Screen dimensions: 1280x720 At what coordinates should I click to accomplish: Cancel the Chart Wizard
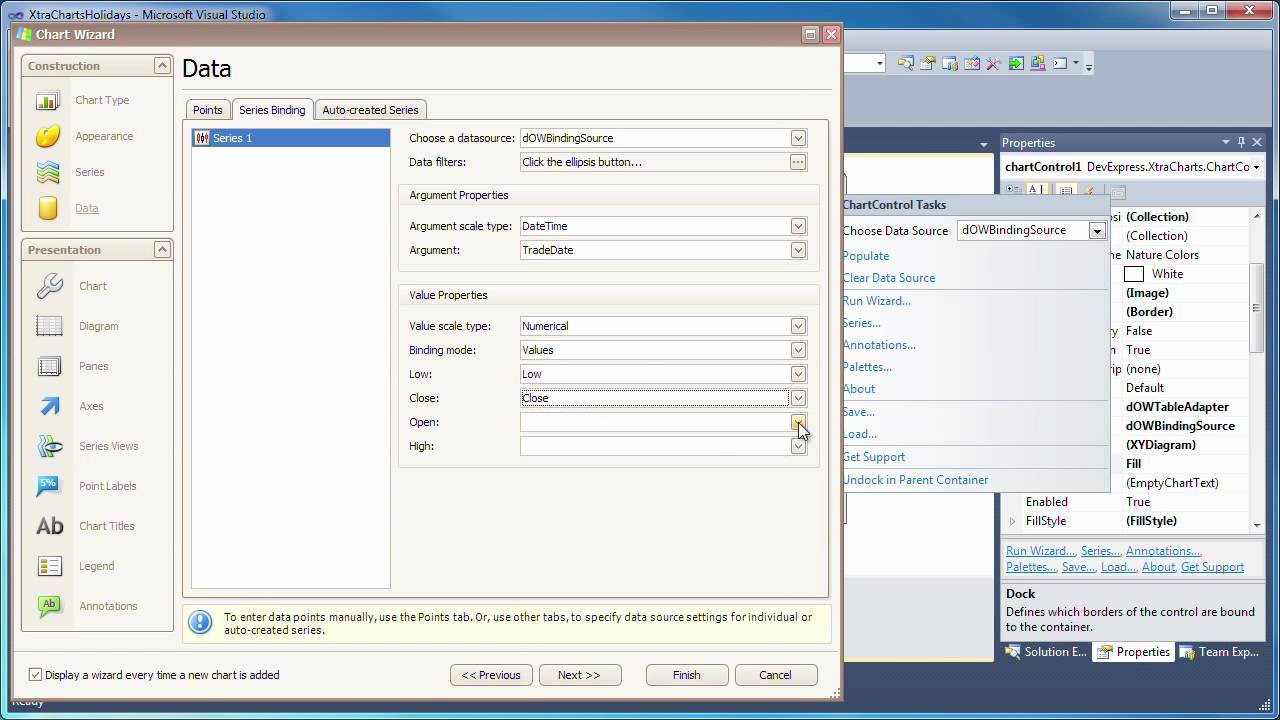(x=776, y=675)
